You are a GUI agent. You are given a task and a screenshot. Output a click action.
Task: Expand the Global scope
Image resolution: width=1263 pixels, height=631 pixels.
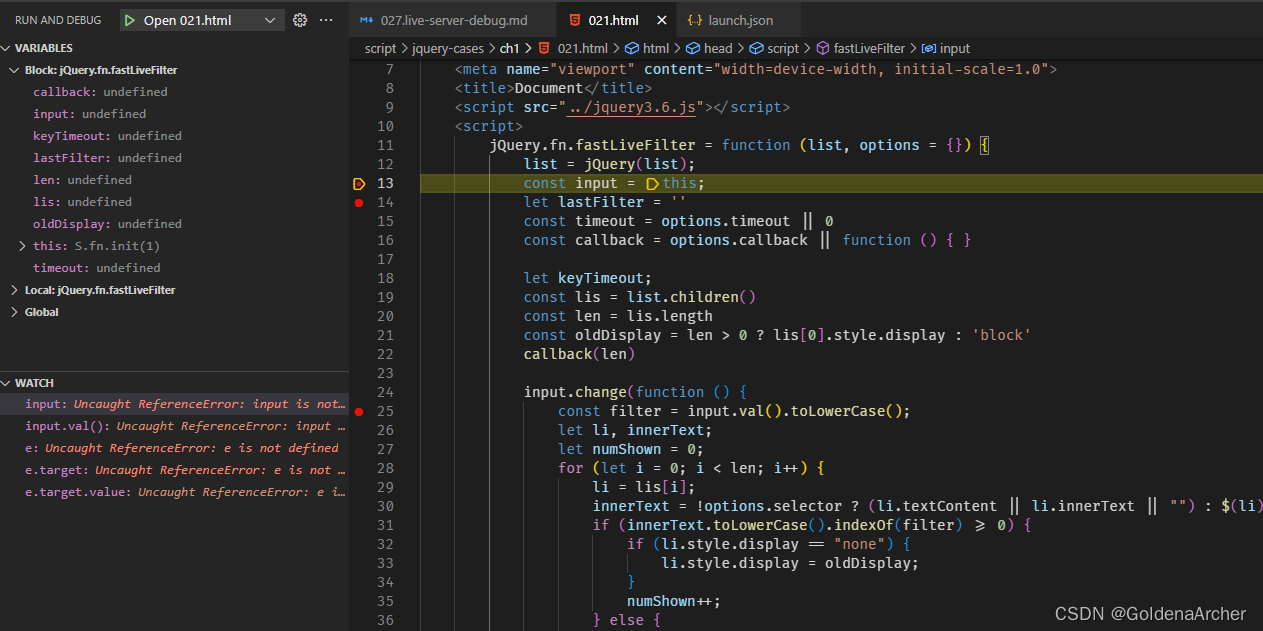click(15, 312)
